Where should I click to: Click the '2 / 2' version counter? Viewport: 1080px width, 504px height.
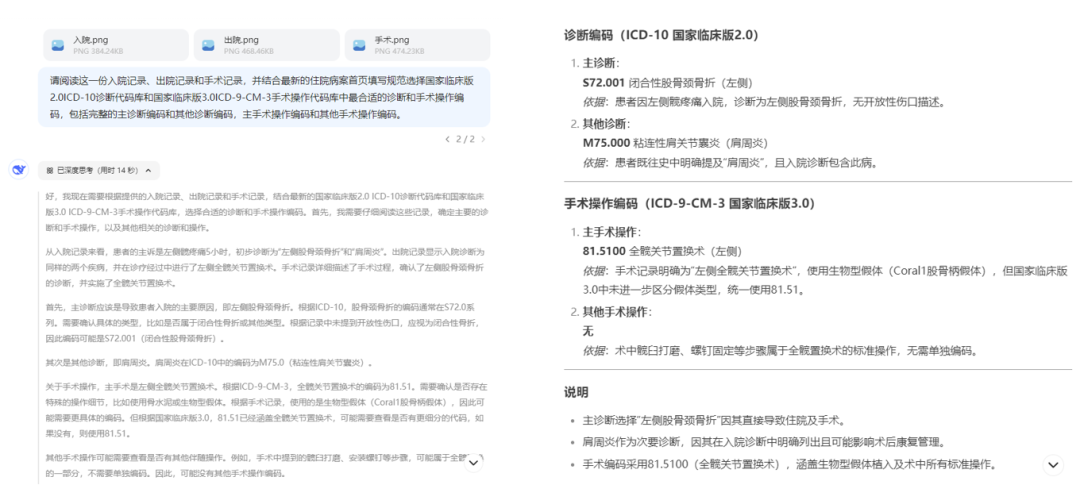465,139
